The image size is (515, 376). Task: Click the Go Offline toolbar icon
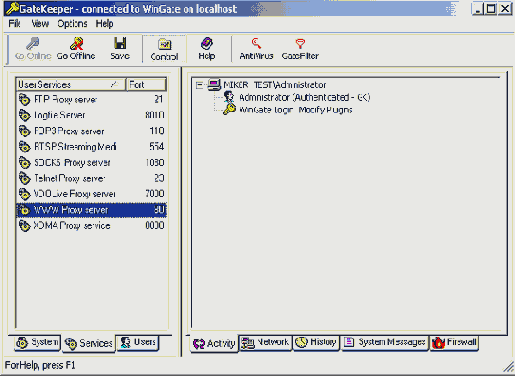click(77, 44)
